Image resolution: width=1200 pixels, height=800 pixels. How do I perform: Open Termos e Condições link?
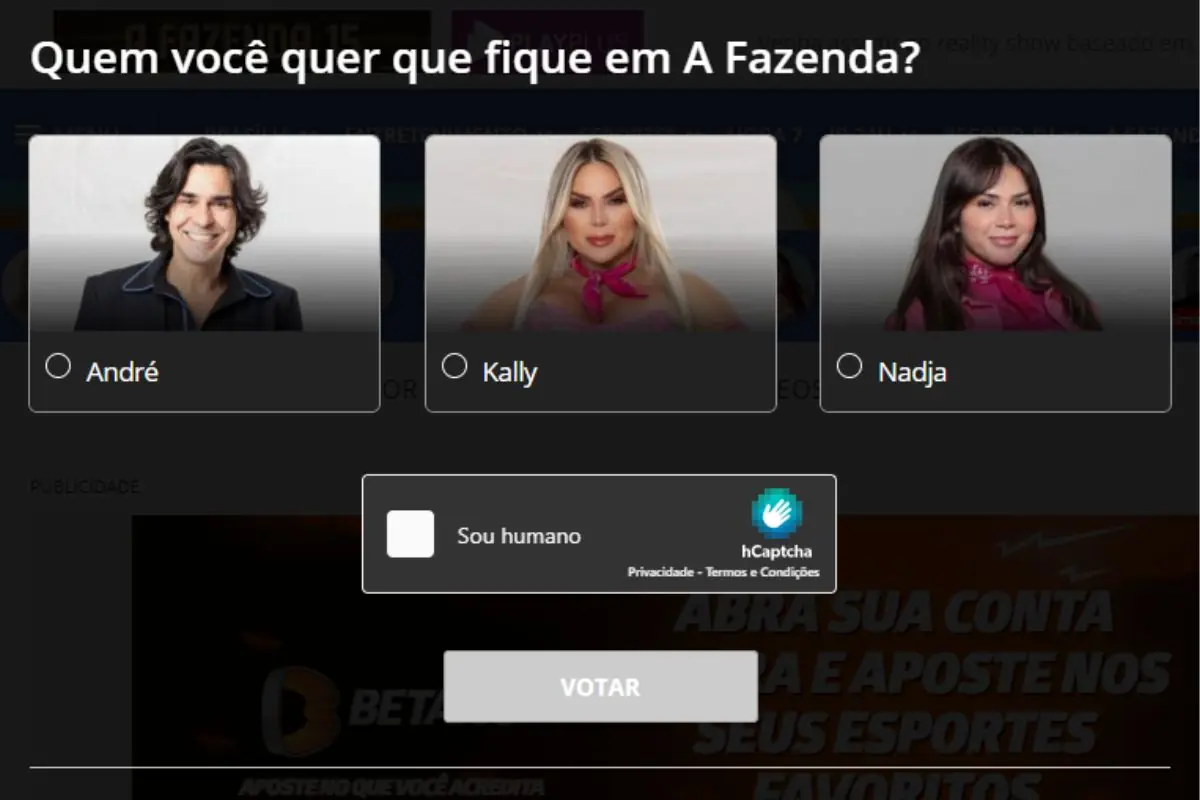[x=763, y=572]
